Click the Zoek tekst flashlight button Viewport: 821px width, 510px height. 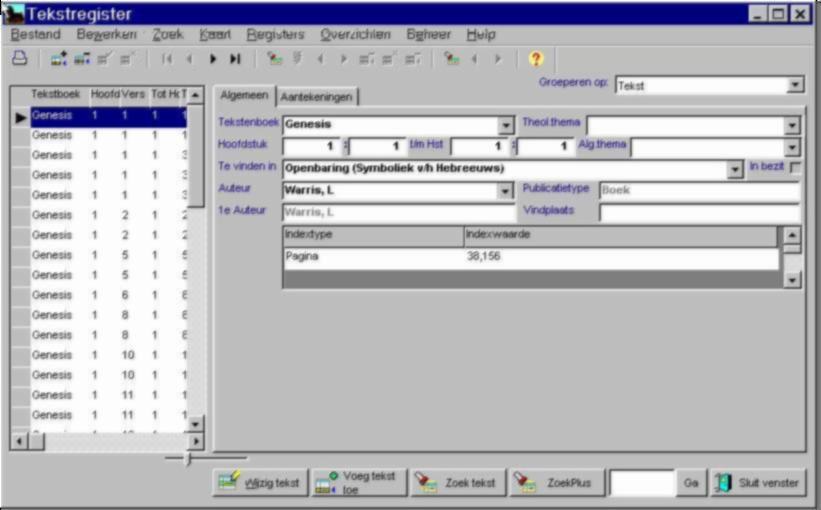457,483
